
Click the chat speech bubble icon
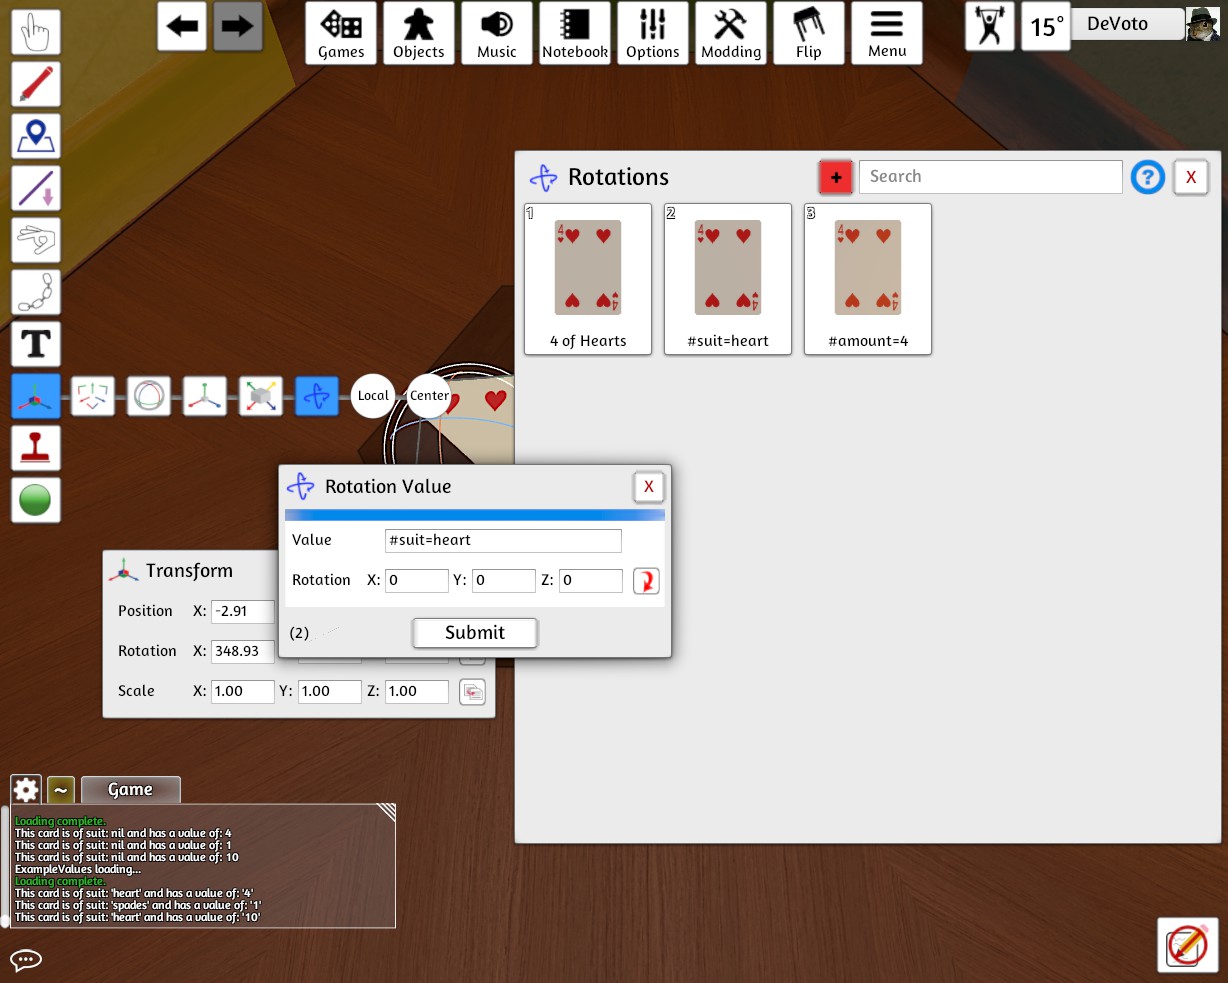tap(26, 960)
